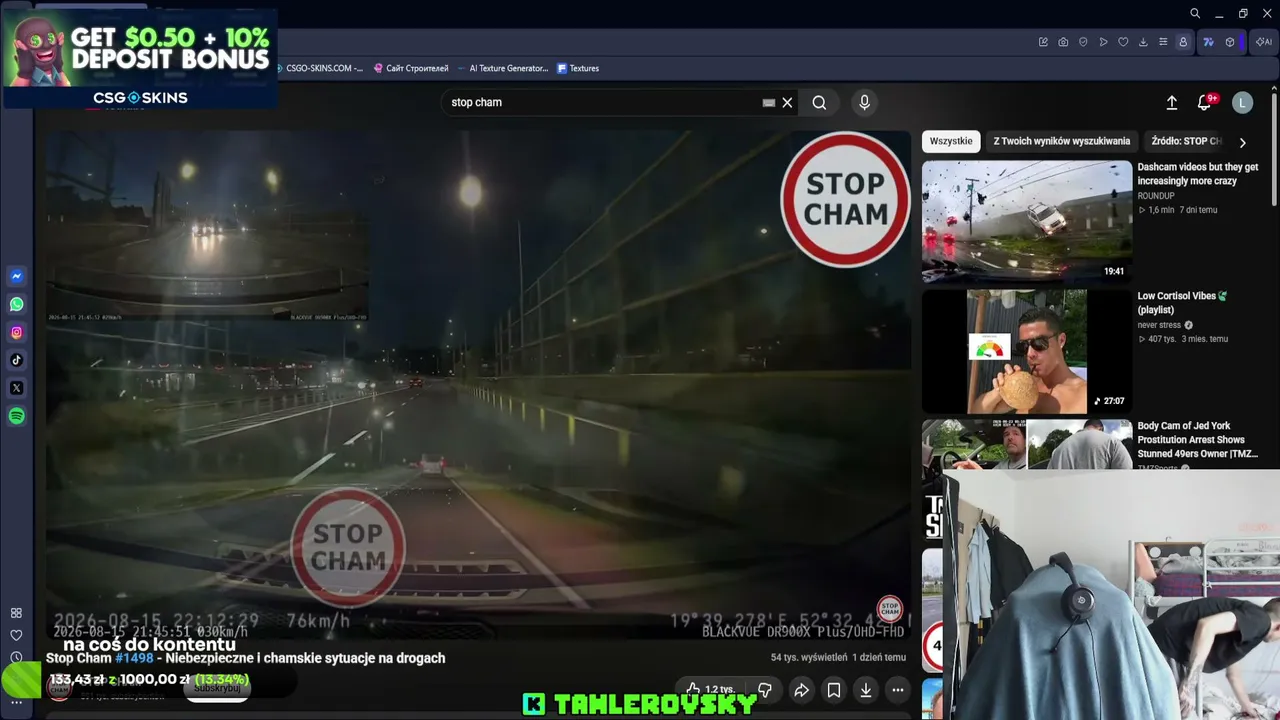
Task: Open the browser downloads icon
Action: pyautogui.click(x=1143, y=42)
